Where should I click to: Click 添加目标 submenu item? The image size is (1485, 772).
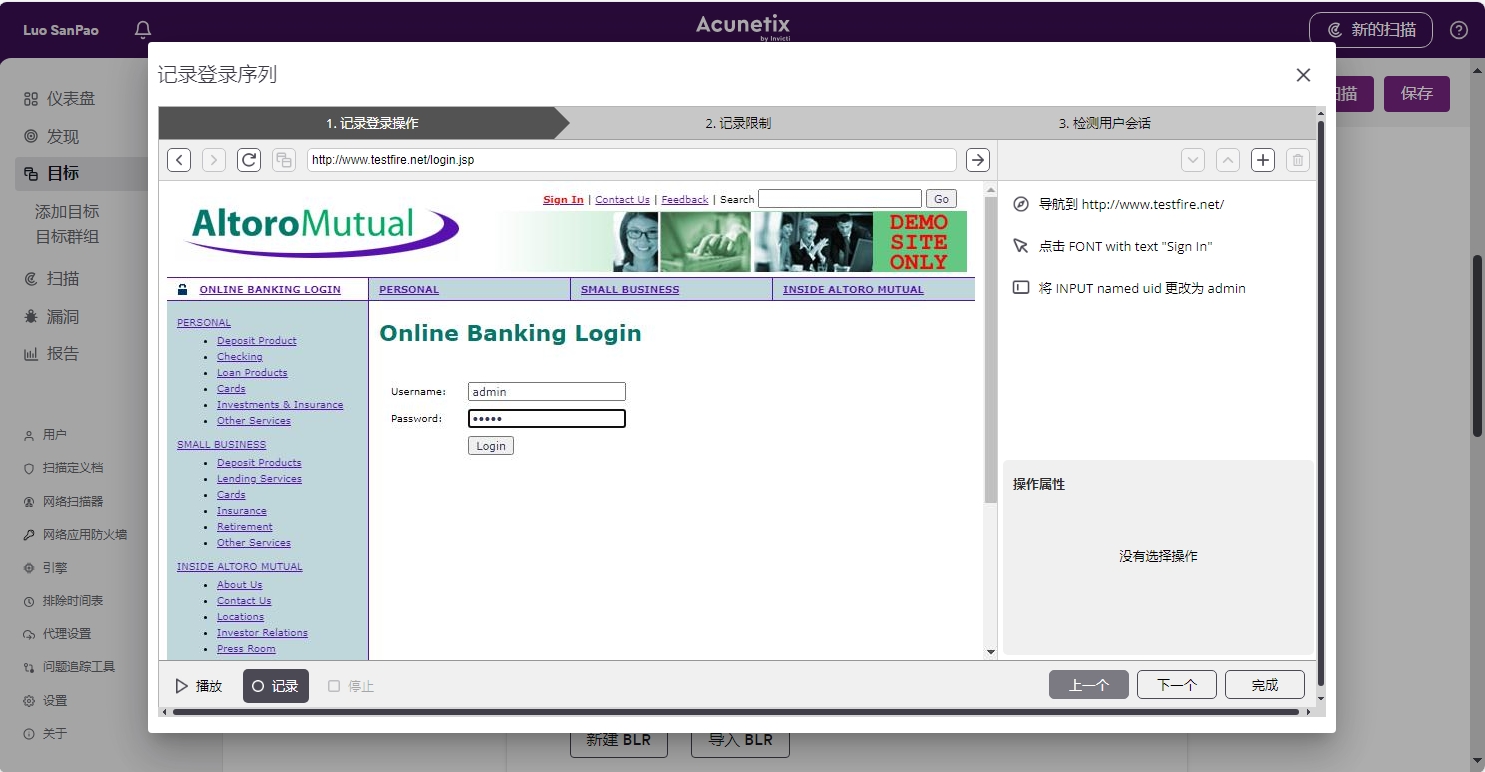click(67, 212)
